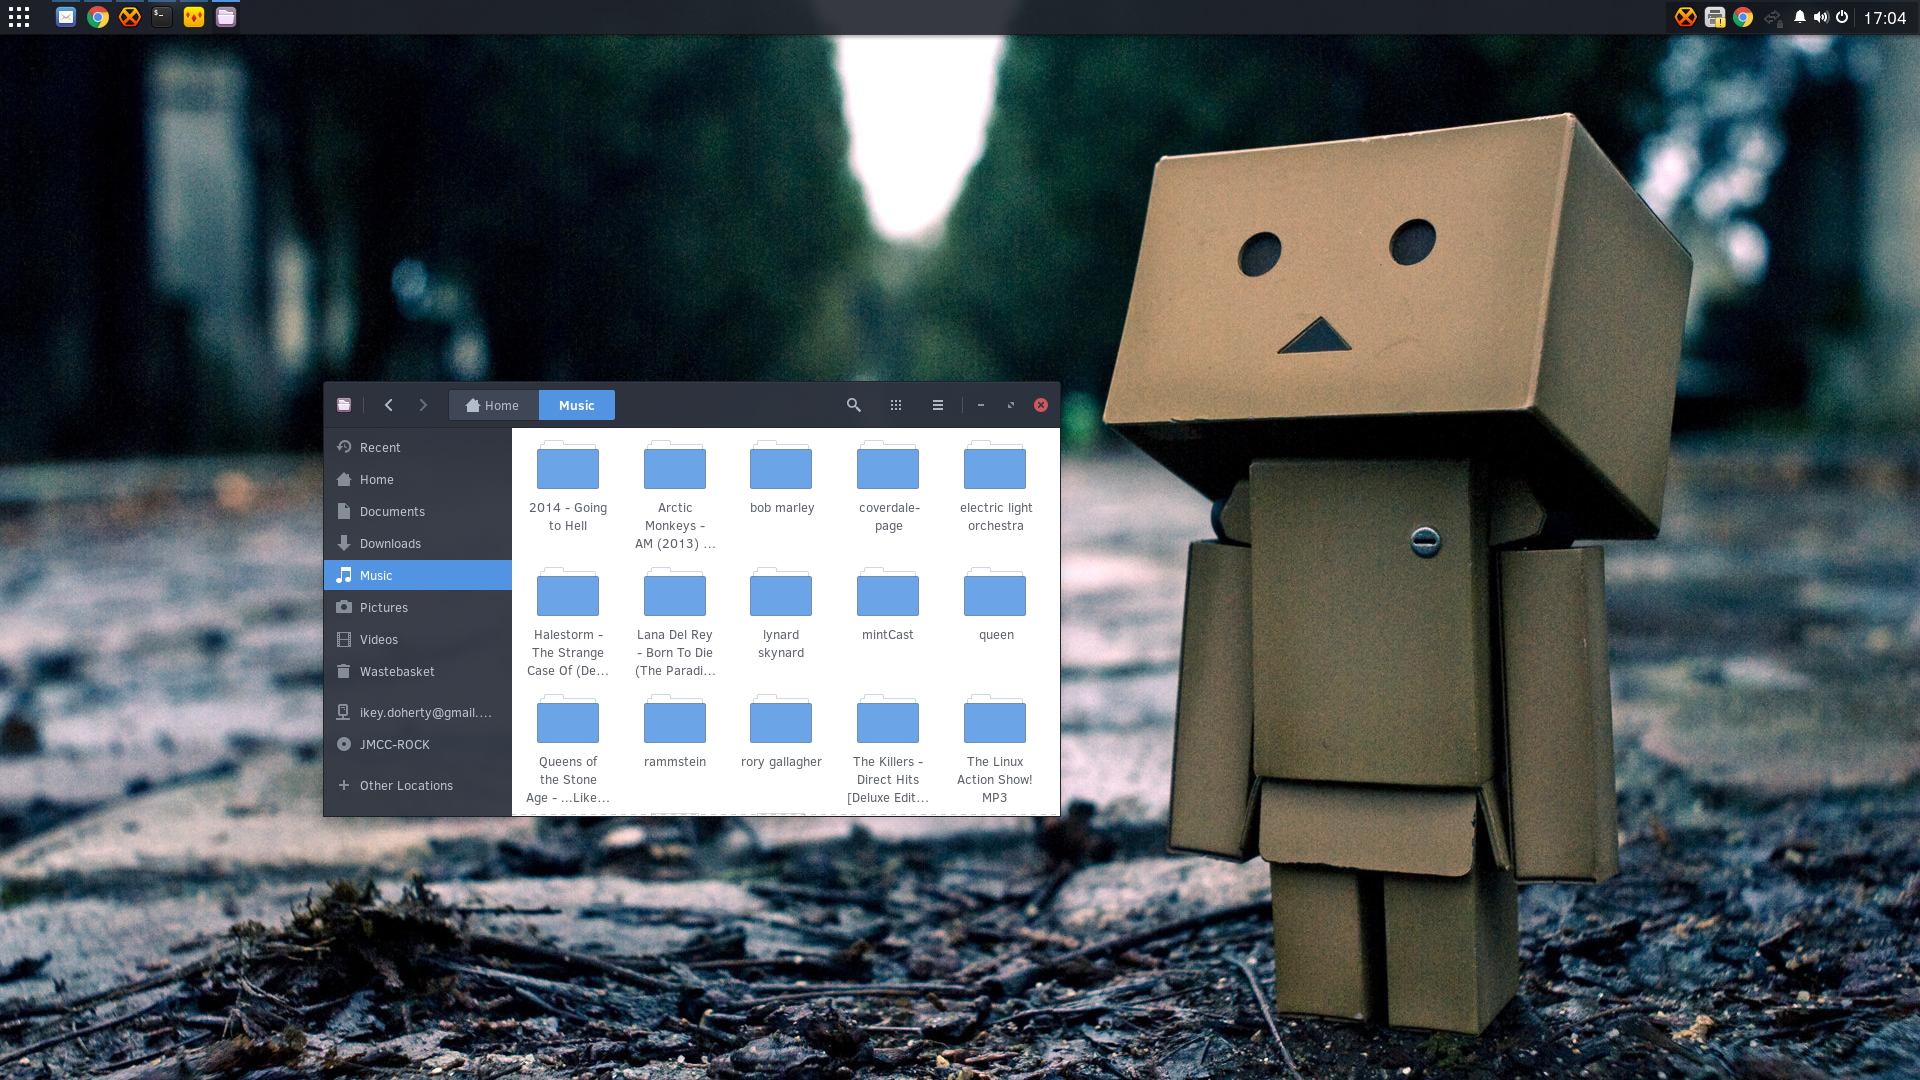Select the electric light orchestra folder
The width and height of the screenshot is (1920, 1080).
tap(995, 487)
